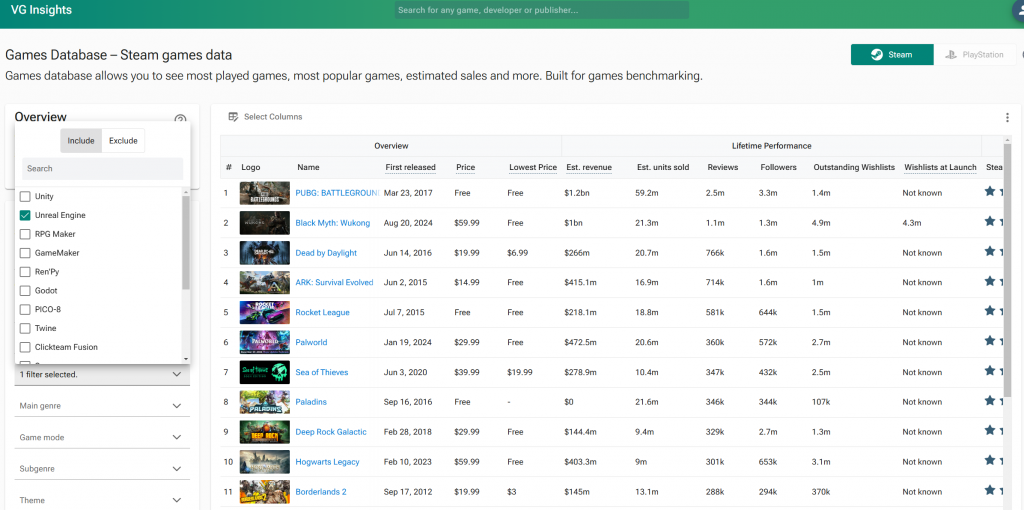Sort by the Price column header
This screenshot has width=1024, height=510.
pyautogui.click(x=465, y=168)
